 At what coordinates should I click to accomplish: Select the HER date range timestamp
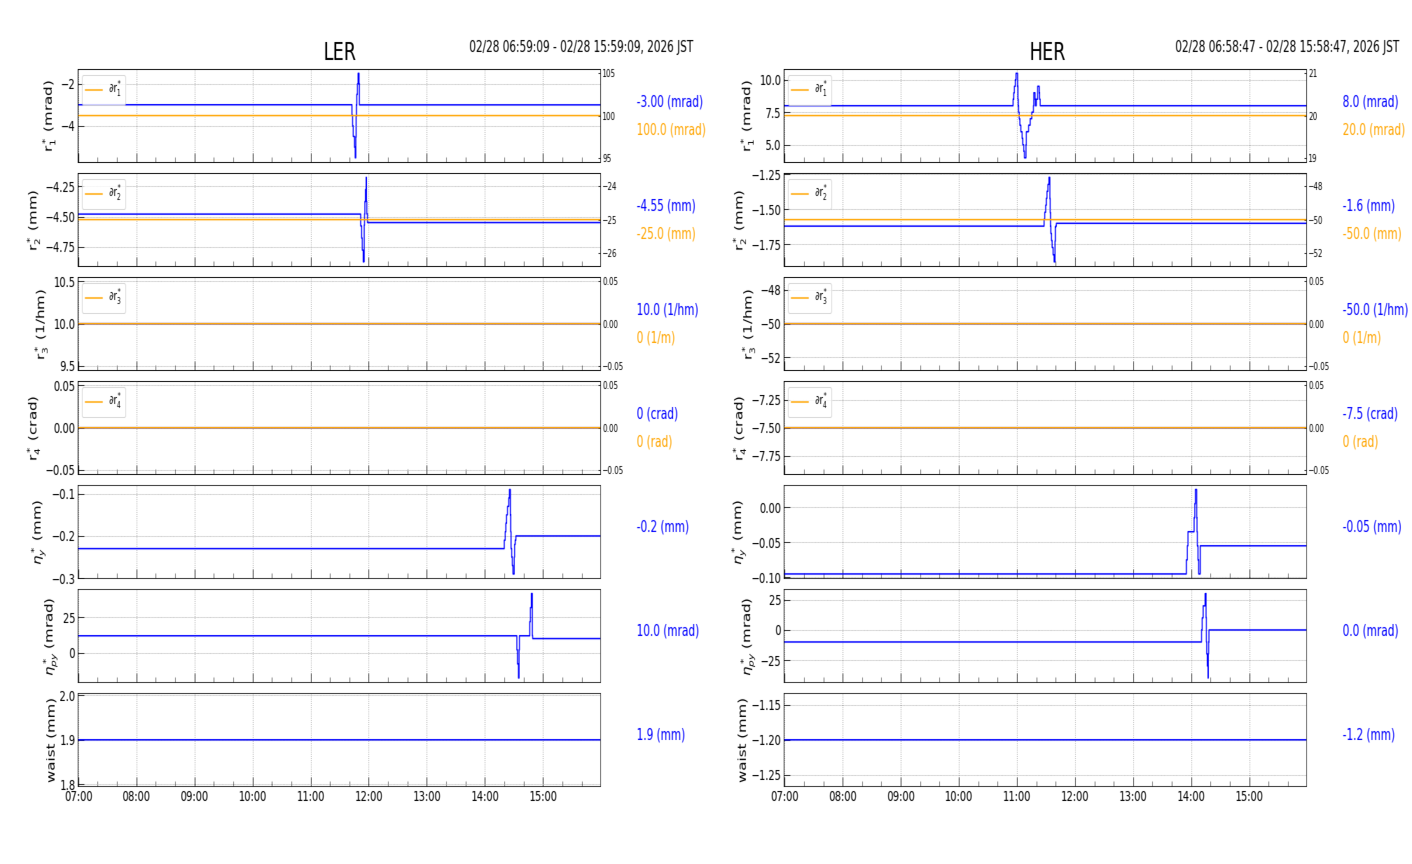[1286, 47]
